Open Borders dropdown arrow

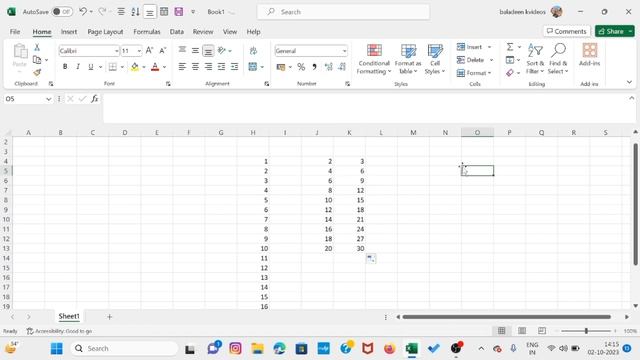click(122, 67)
